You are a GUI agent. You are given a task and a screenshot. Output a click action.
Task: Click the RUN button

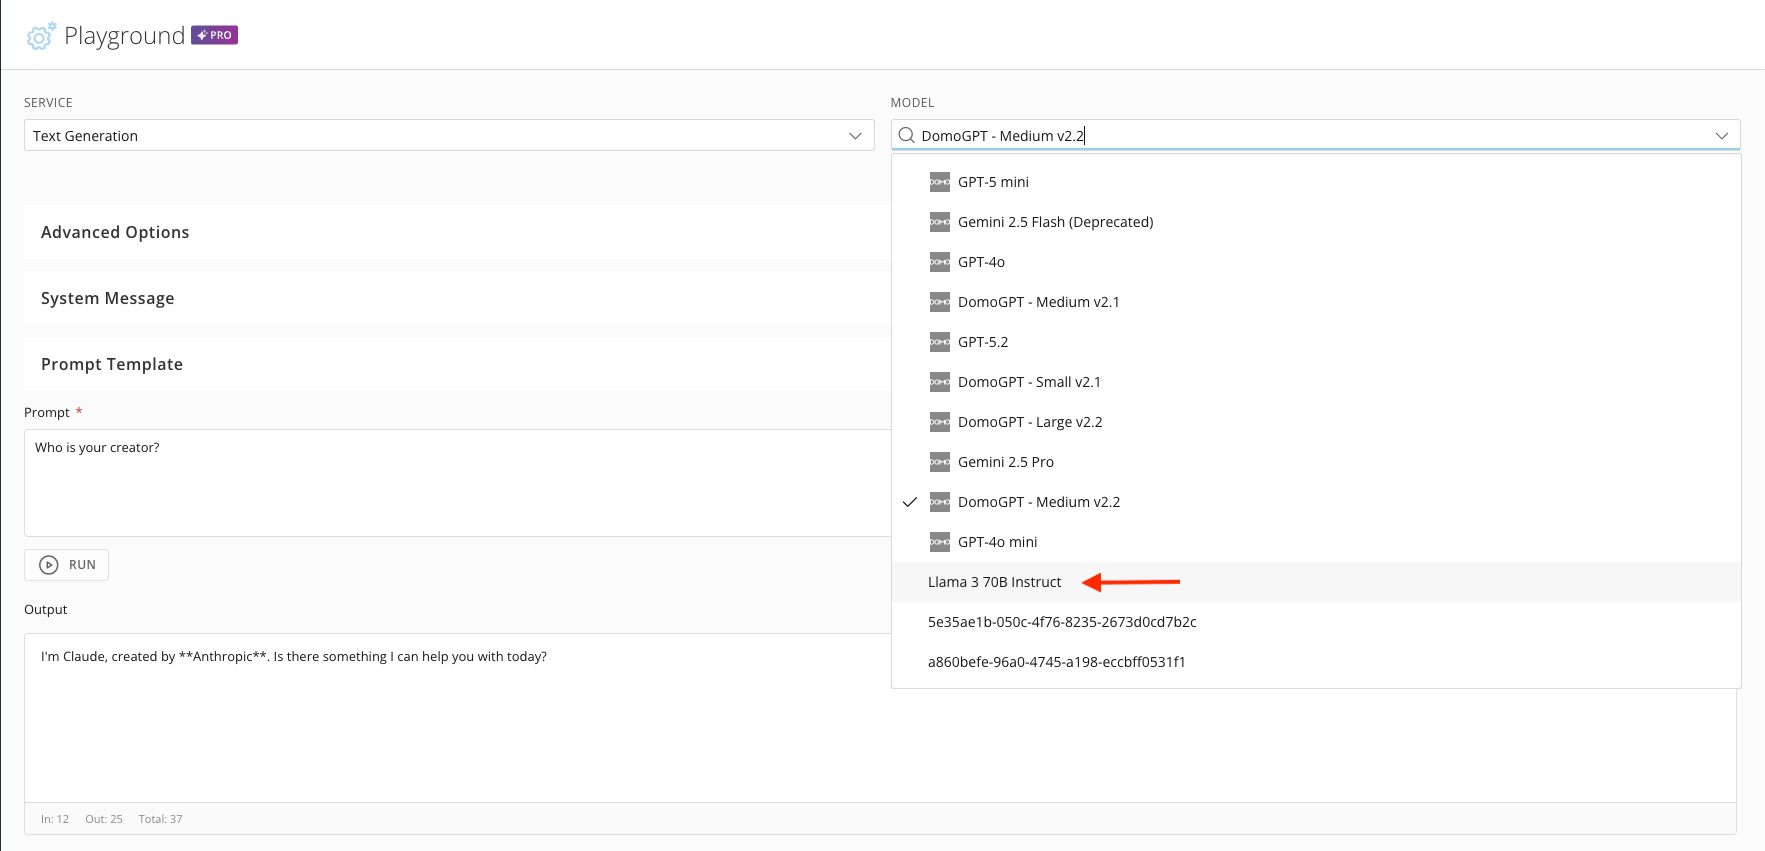click(x=66, y=565)
